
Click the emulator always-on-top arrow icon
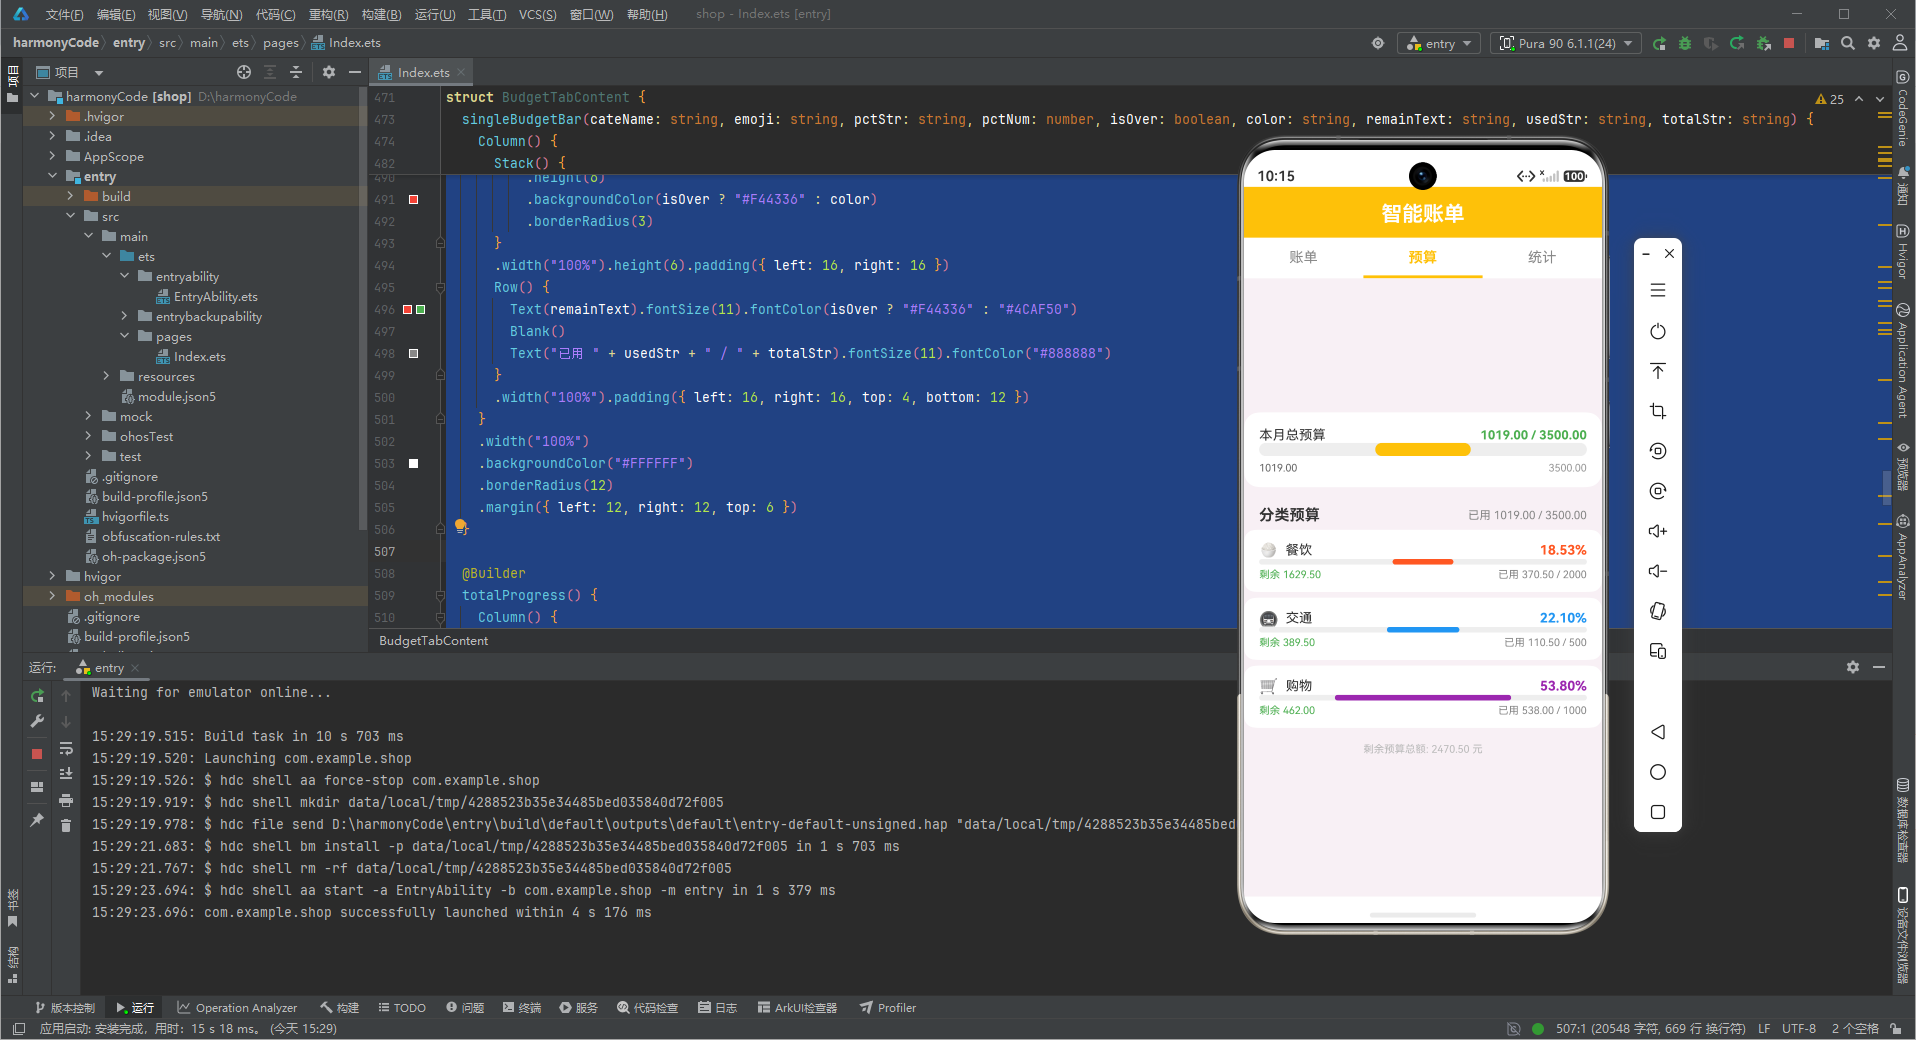point(1658,371)
